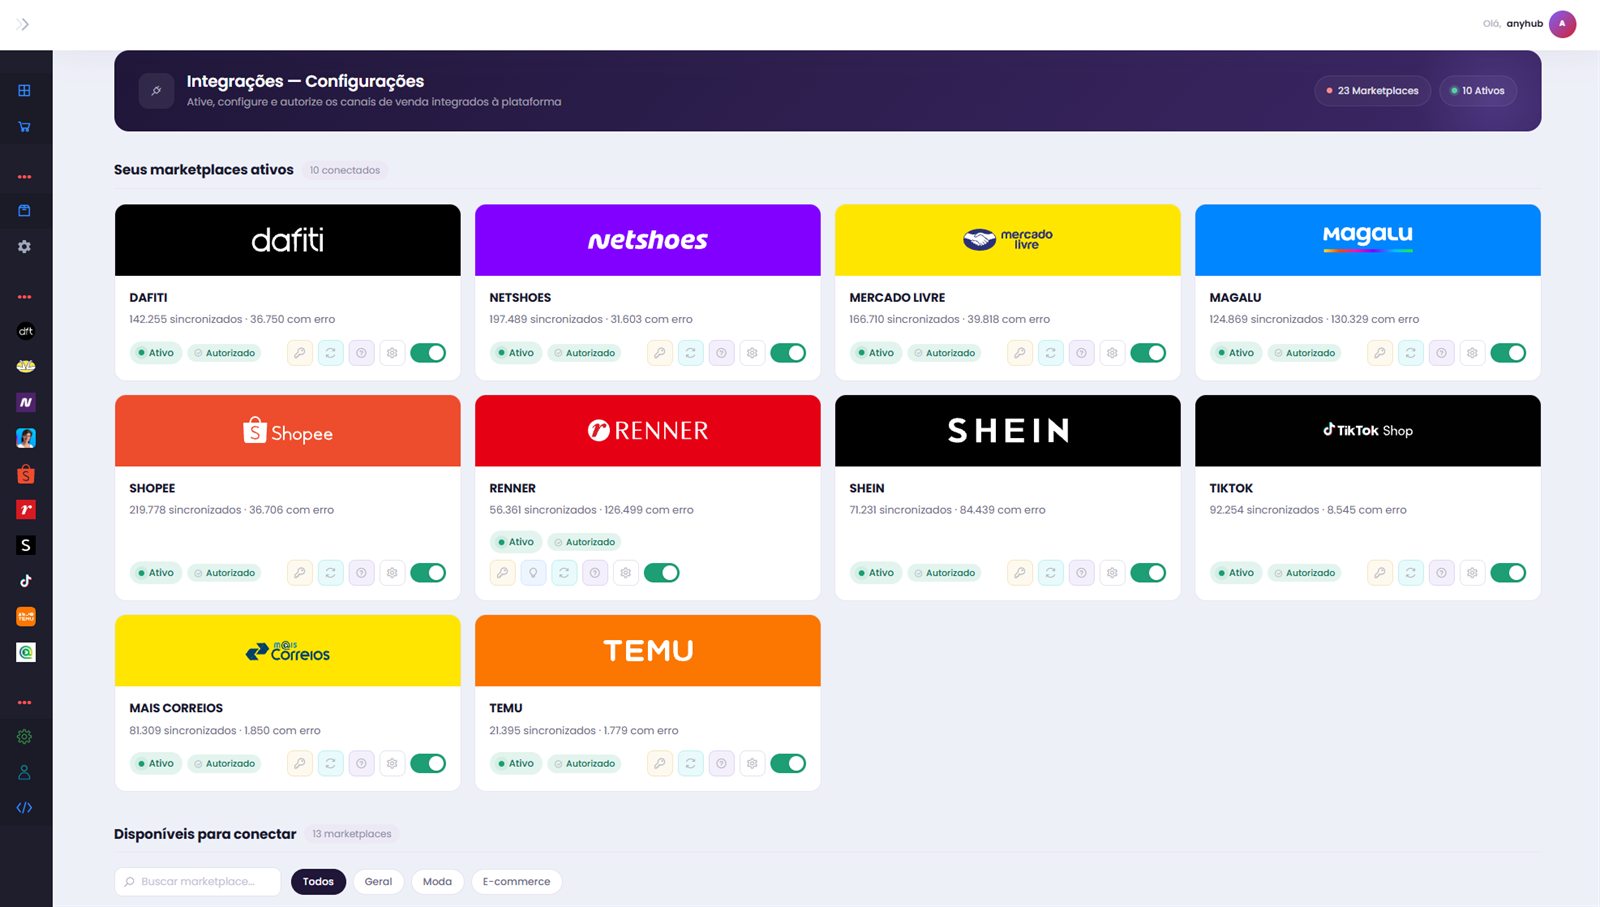Switch off the Magalu integration
The image size is (1600, 907).
pos(1508,353)
